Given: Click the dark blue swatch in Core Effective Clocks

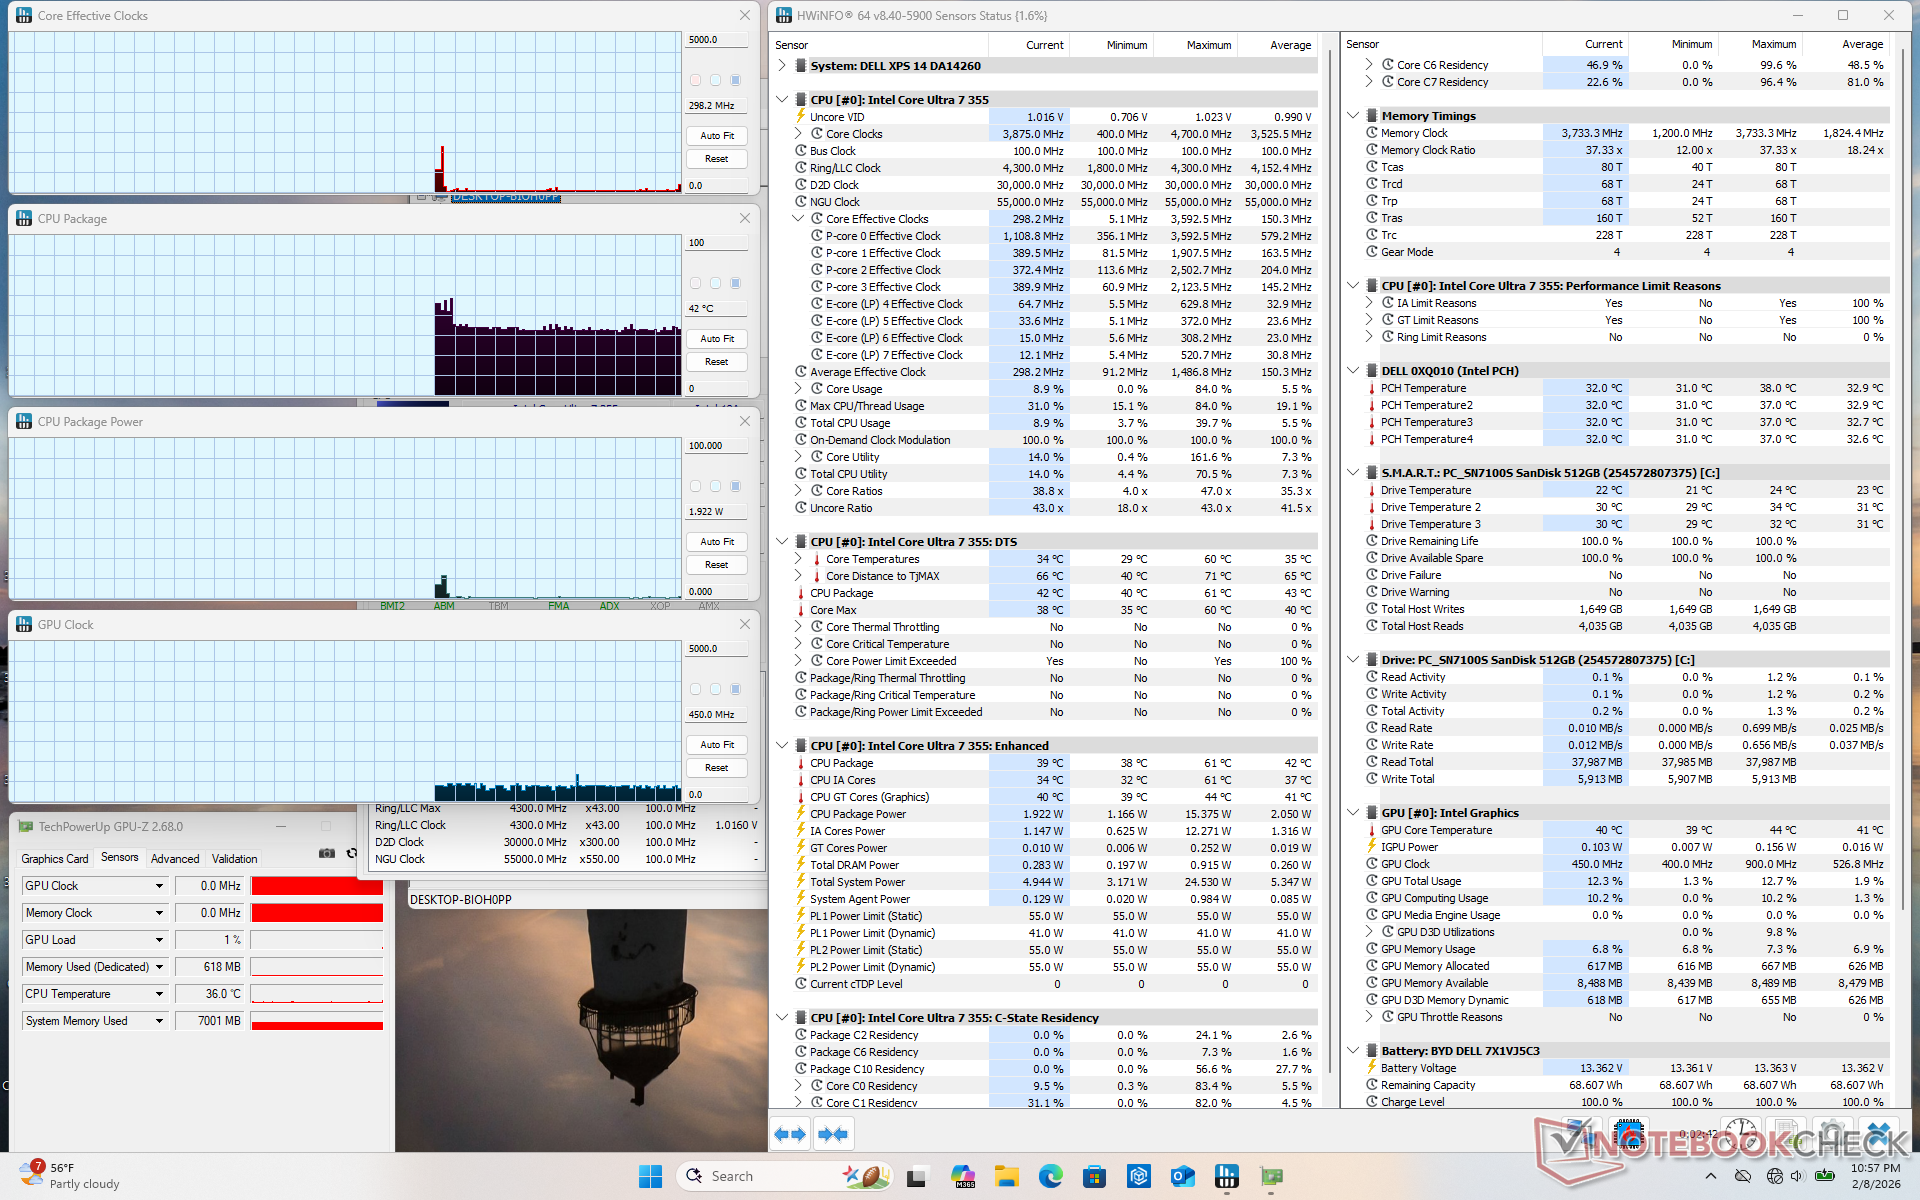Looking at the screenshot, I should pos(736,80).
